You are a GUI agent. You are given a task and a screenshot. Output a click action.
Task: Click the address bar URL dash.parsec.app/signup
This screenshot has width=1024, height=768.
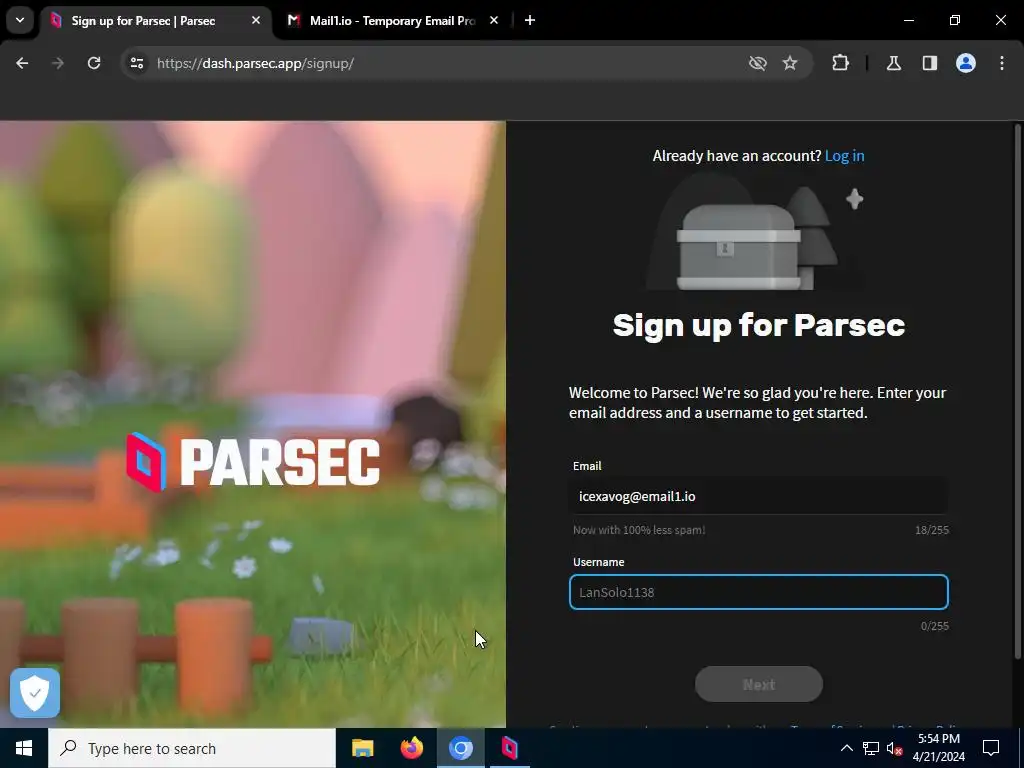click(x=255, y=63)
